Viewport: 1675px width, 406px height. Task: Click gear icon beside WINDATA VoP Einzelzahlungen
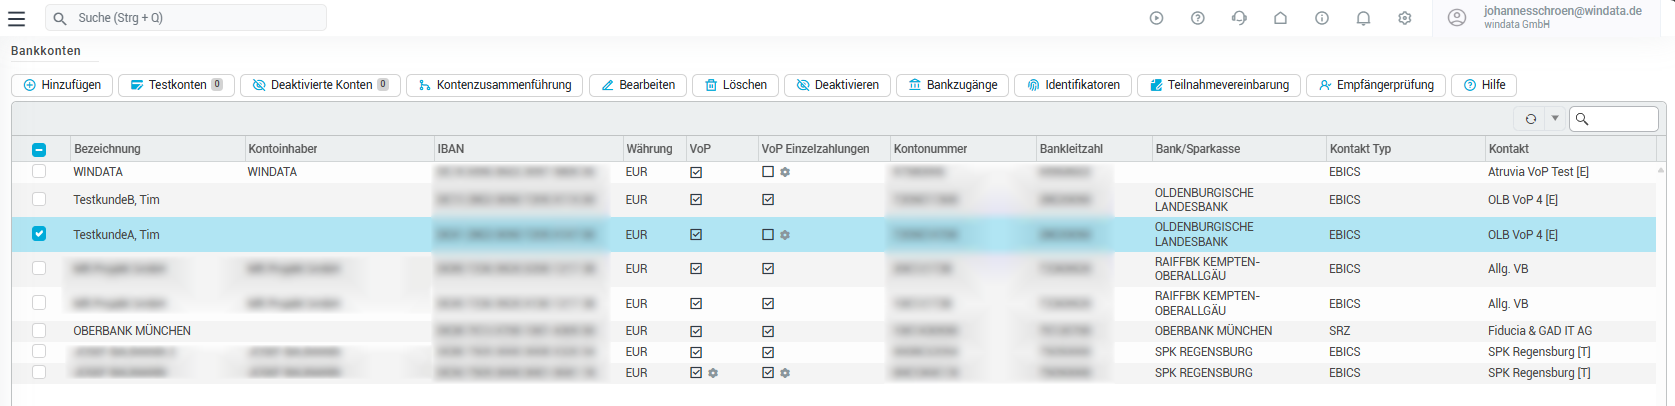[x=785, y=172]
